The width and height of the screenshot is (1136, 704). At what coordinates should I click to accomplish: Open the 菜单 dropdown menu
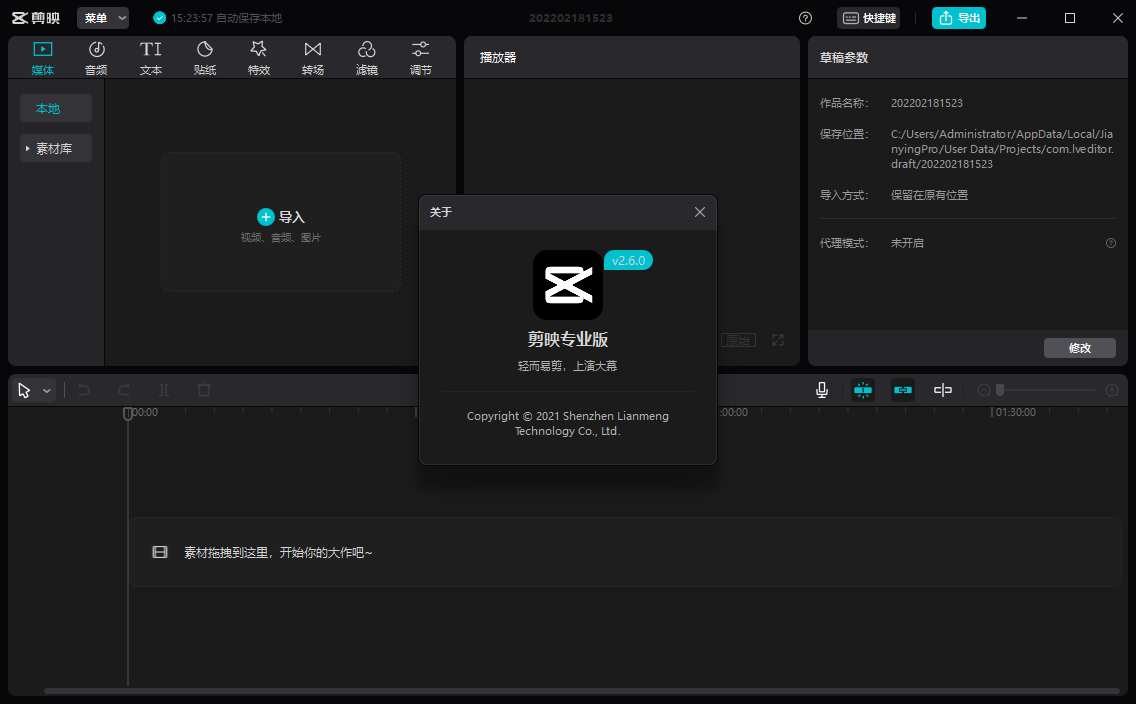tap(103, 18)
